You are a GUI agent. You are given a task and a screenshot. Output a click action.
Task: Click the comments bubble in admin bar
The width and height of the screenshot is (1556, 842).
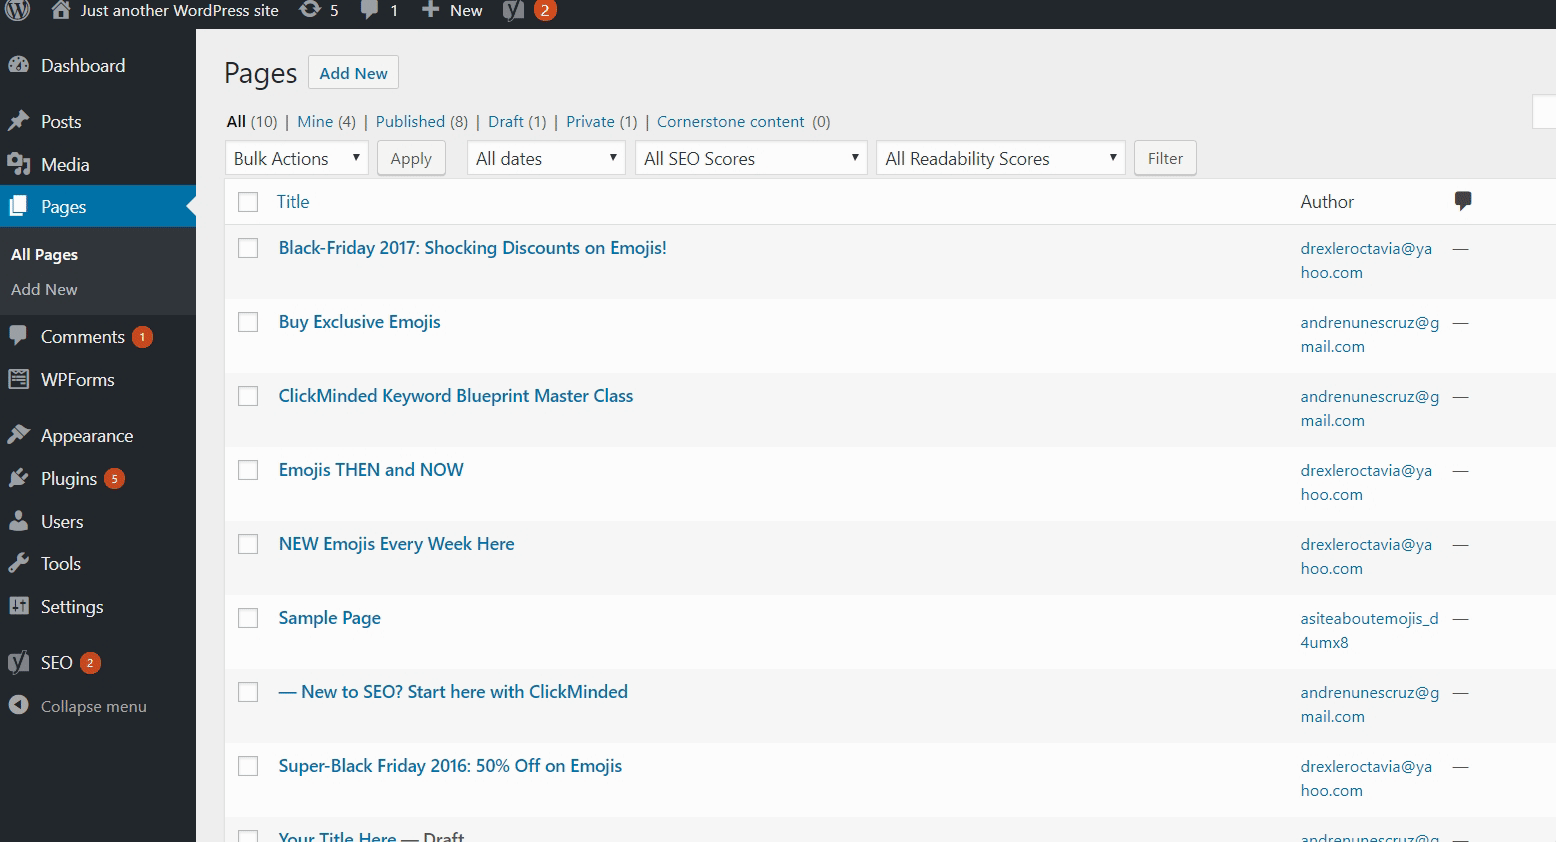point(370,10)
